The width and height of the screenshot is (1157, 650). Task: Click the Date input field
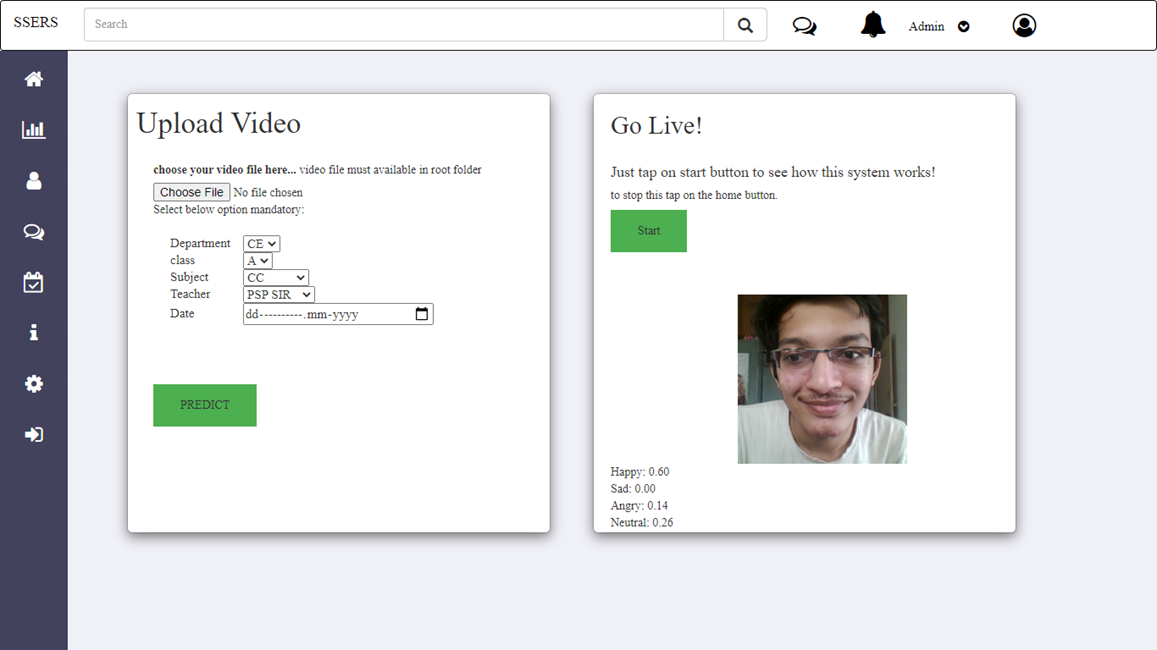(338, 314)
